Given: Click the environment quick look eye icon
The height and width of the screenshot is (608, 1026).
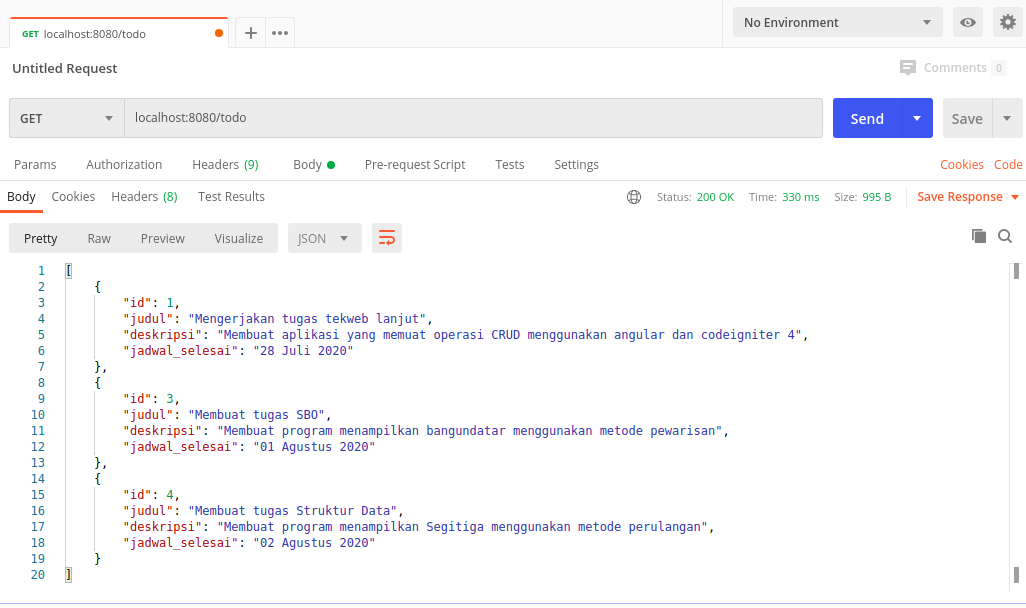Looking at the screenshot, I should (x=968, y=22).
